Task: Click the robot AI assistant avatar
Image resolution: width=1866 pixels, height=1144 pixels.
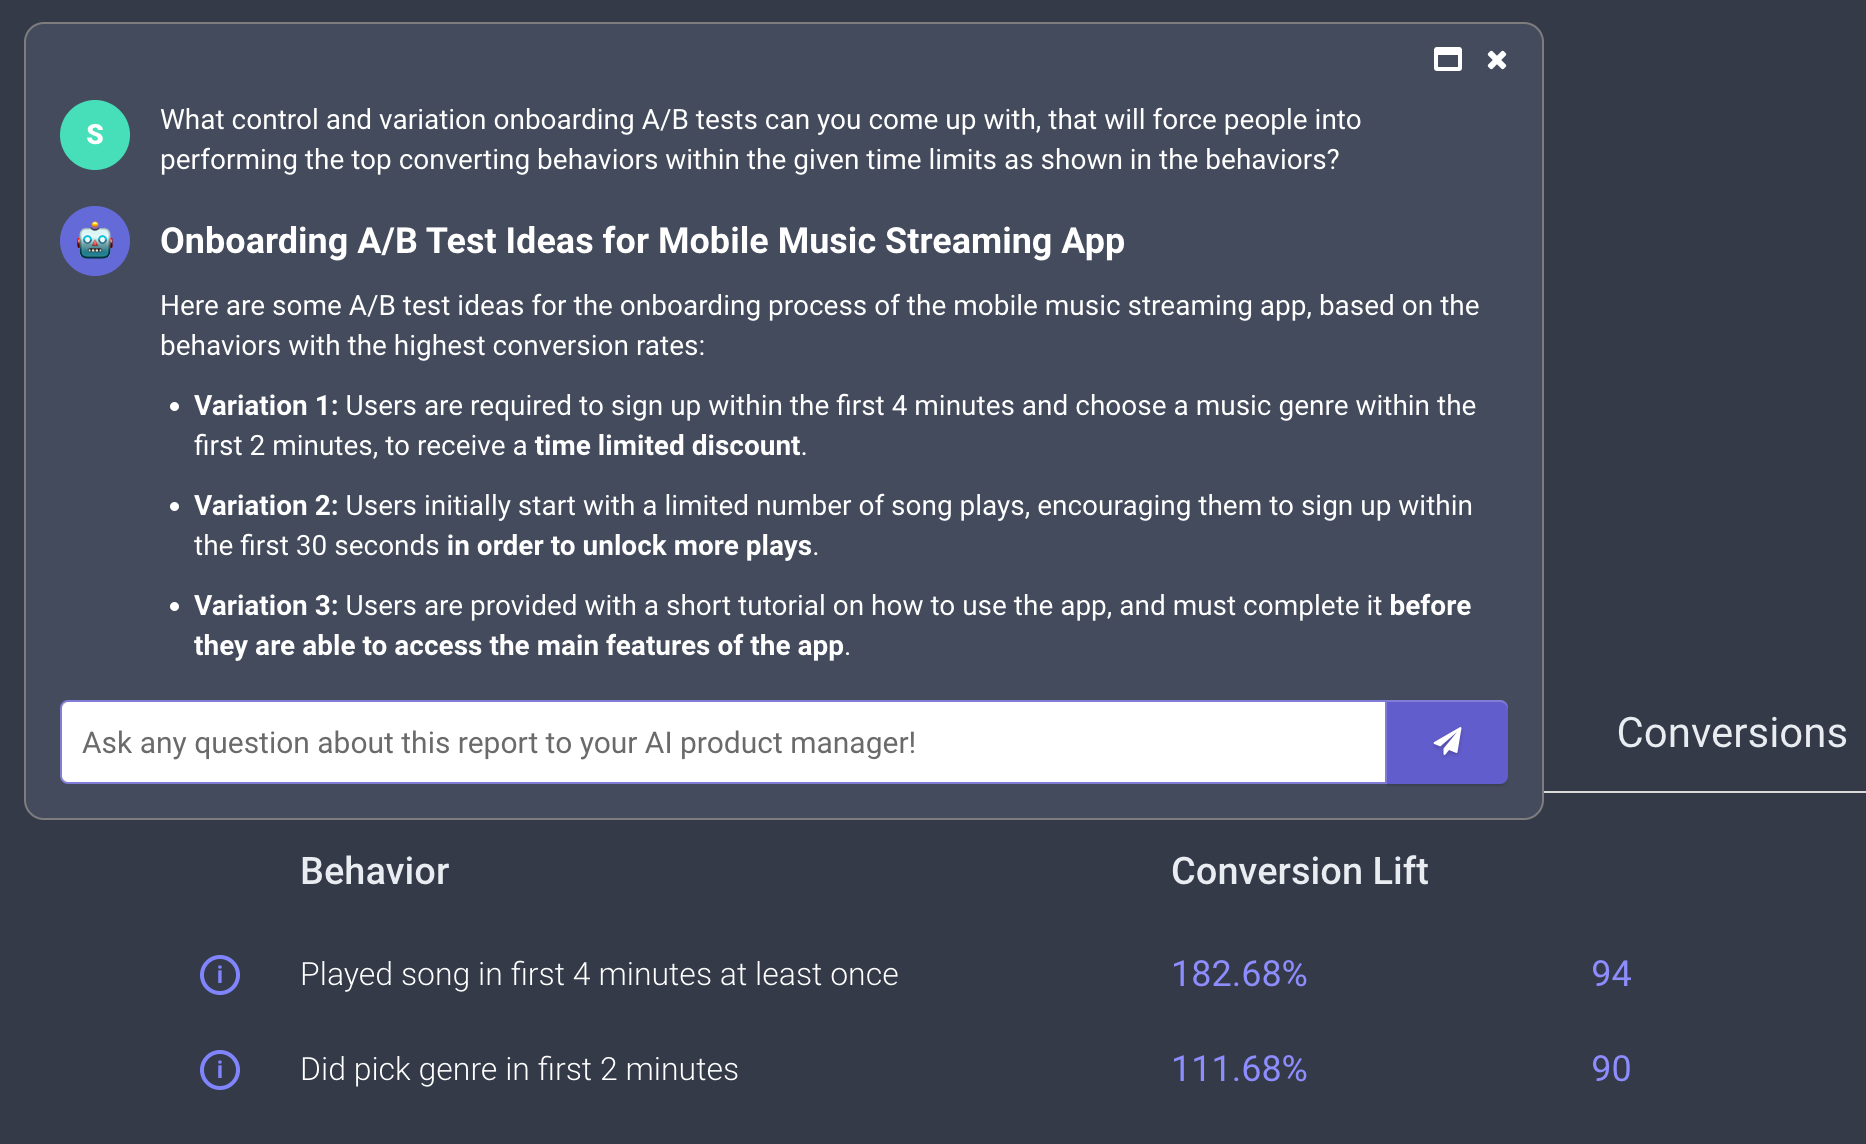Action: [95, 241]
